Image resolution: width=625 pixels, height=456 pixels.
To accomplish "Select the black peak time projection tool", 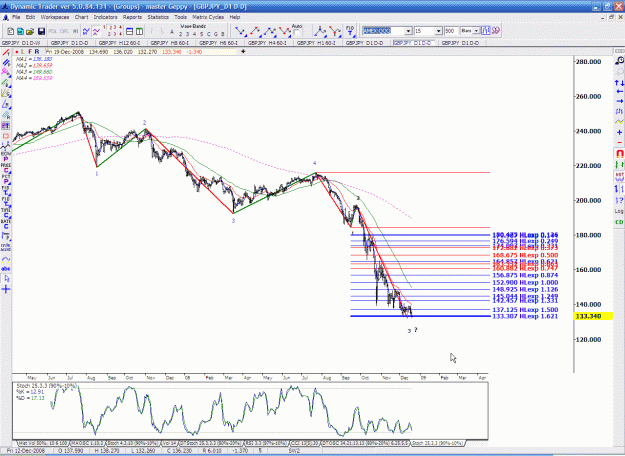I will coord(320,31).
